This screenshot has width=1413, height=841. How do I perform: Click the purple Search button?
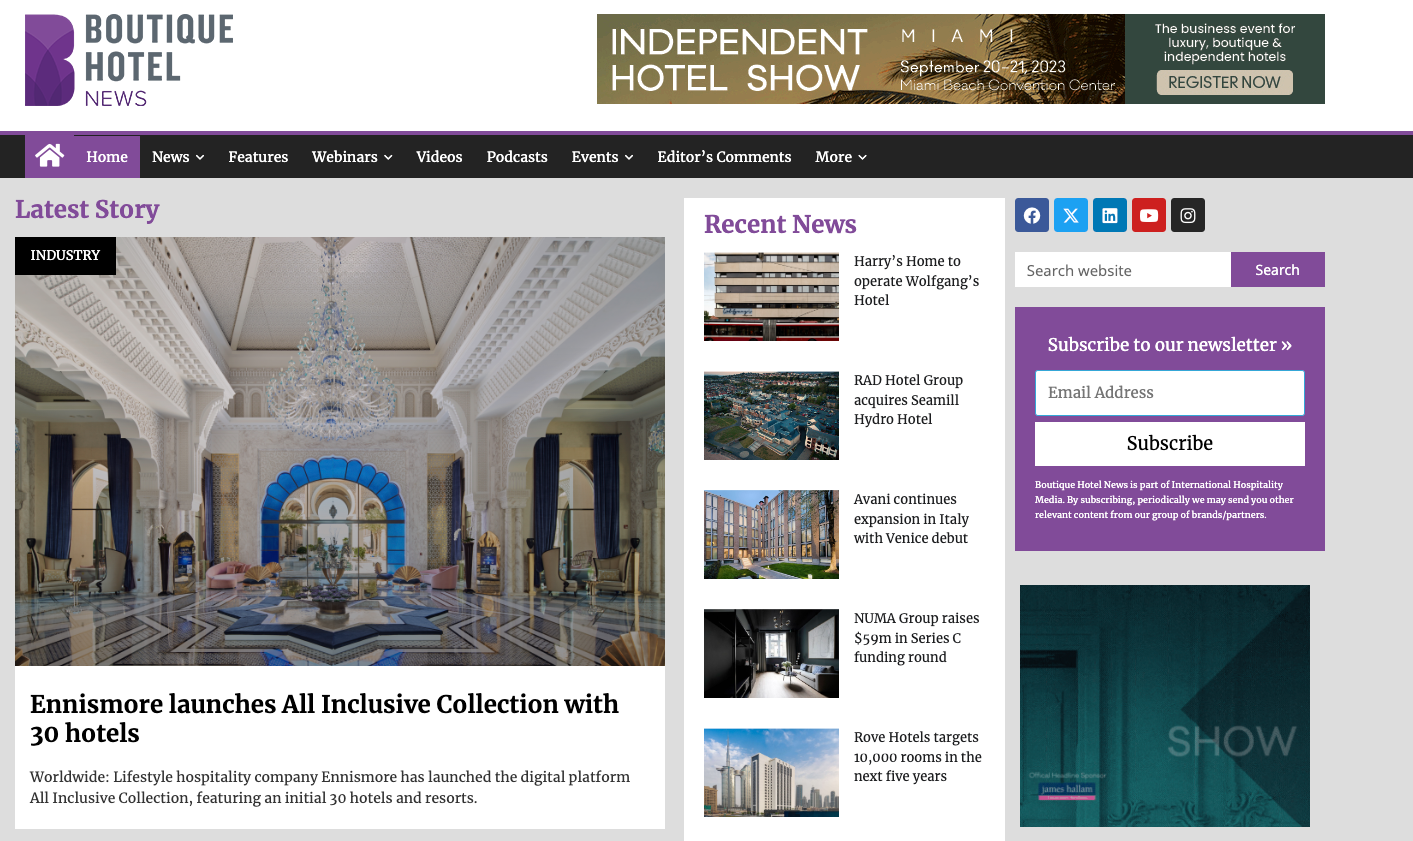[x=1277, y=270]
